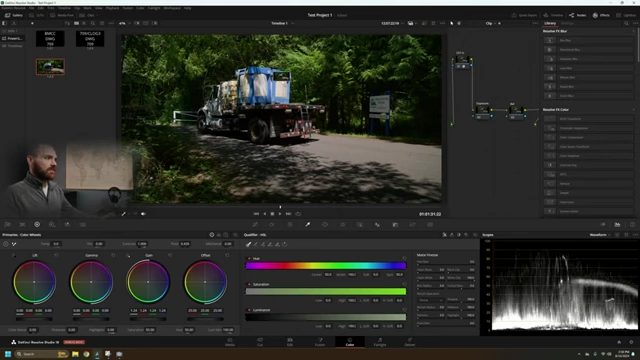Viewport: 640px width, 360px height.
Task: Click the Nodes button in top bar
Action: 578,15
